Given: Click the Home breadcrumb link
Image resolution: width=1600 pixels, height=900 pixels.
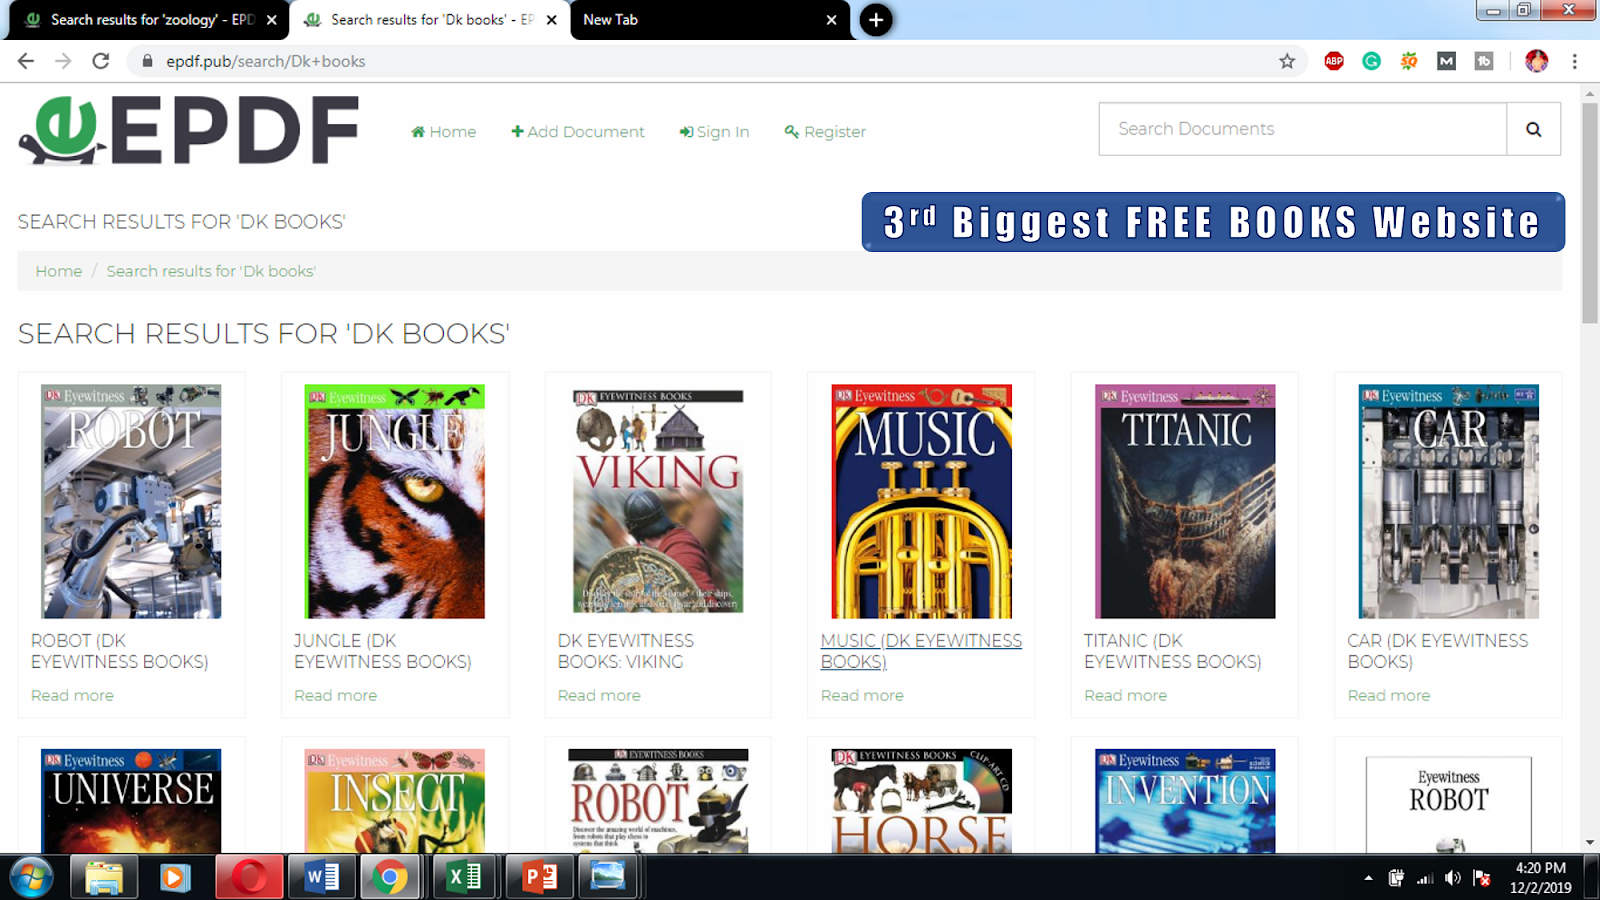Looking at the screenshot, I should coord(59,271).
